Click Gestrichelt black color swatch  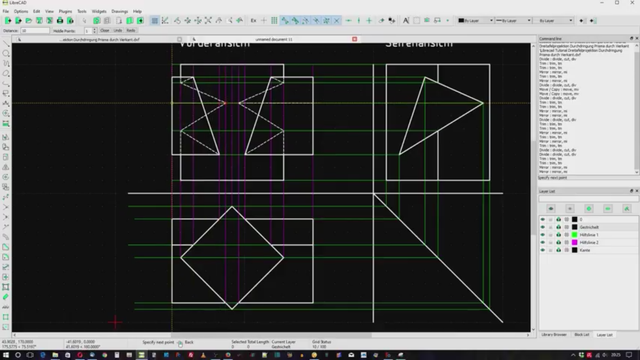(x=574, y=227)
